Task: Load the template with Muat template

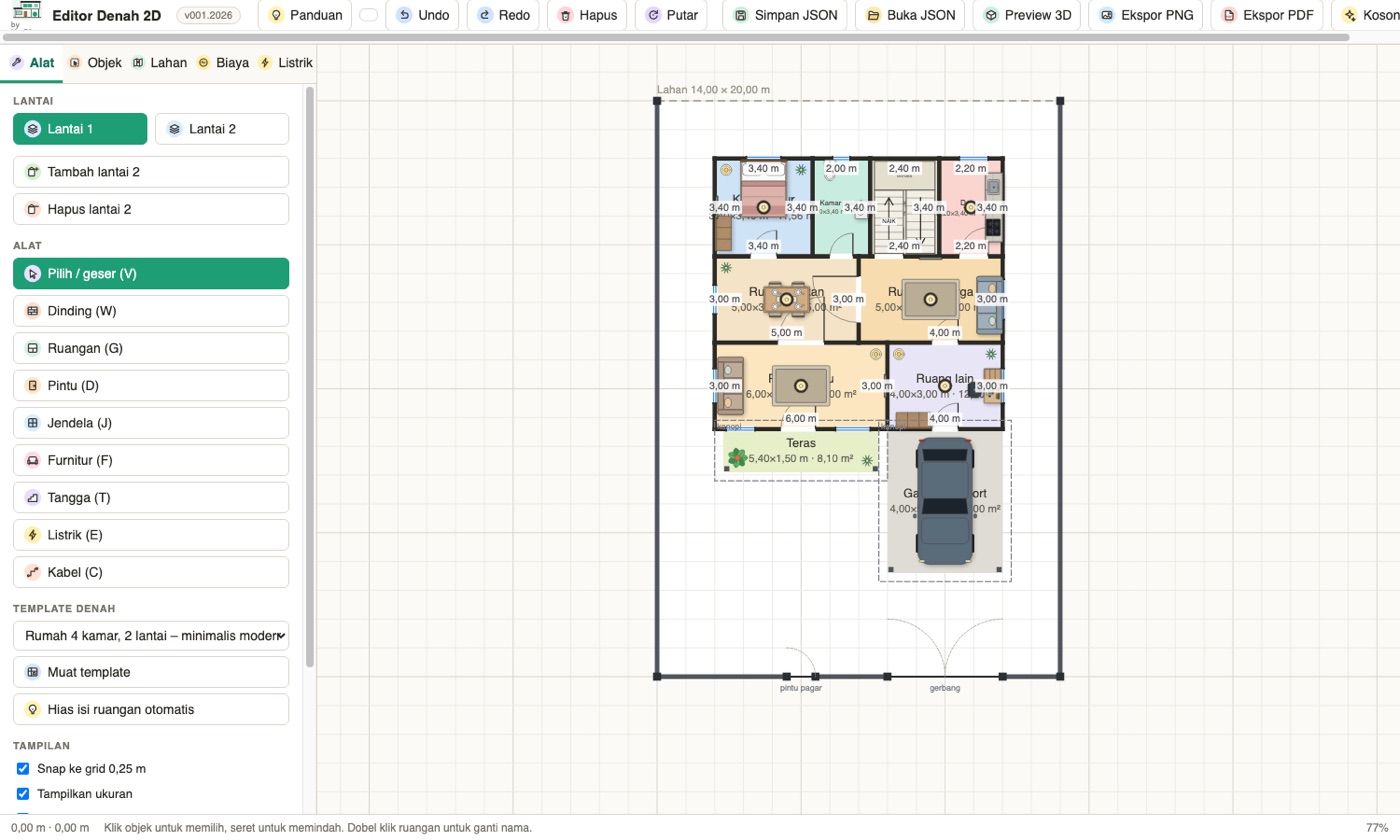Action: (x=151, y=672)
